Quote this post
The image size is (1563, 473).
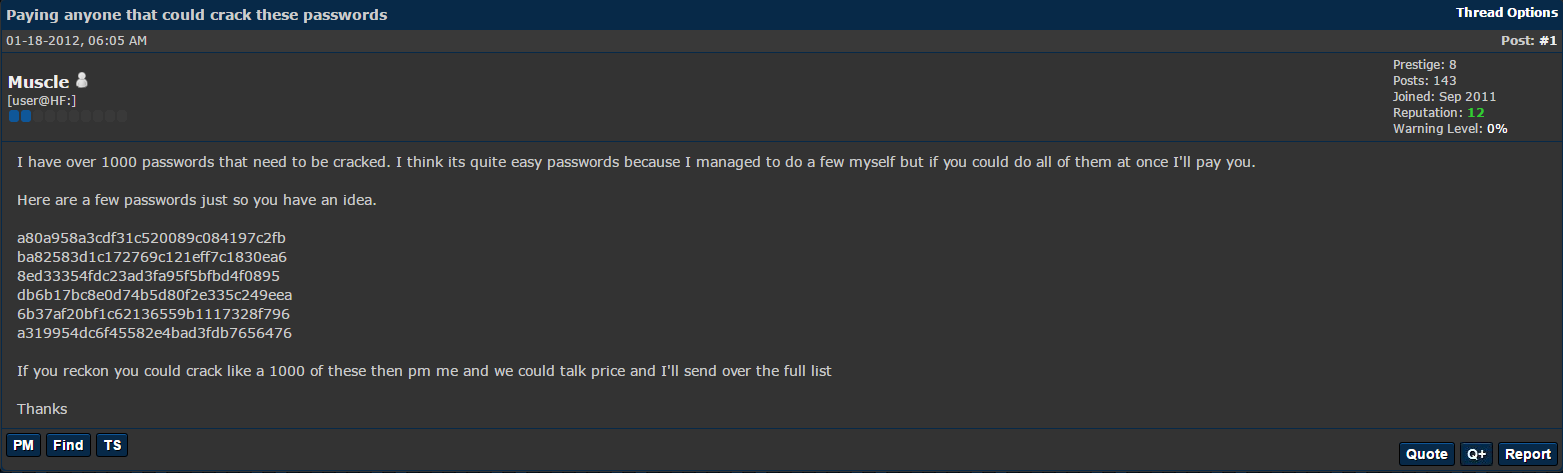pyautogui.click(x=1426, y=454)
